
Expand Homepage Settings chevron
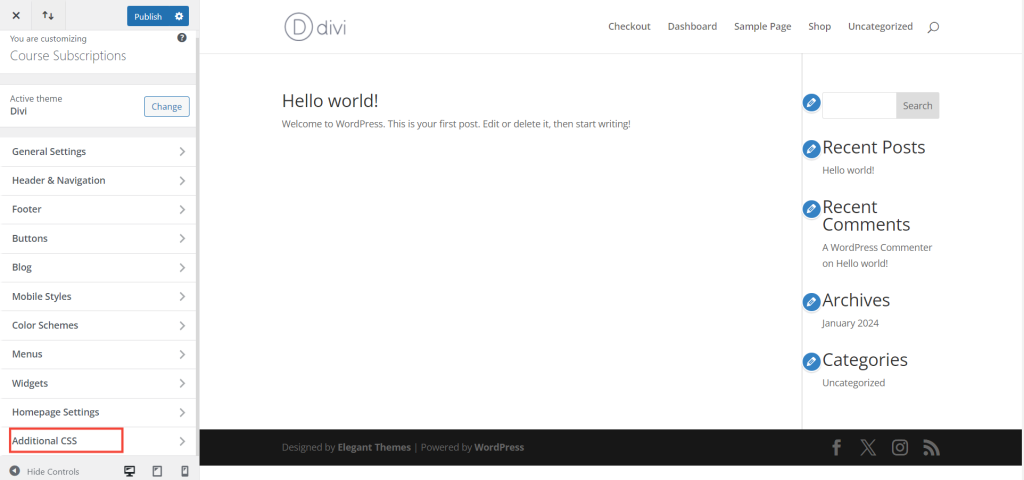[182, 412]
